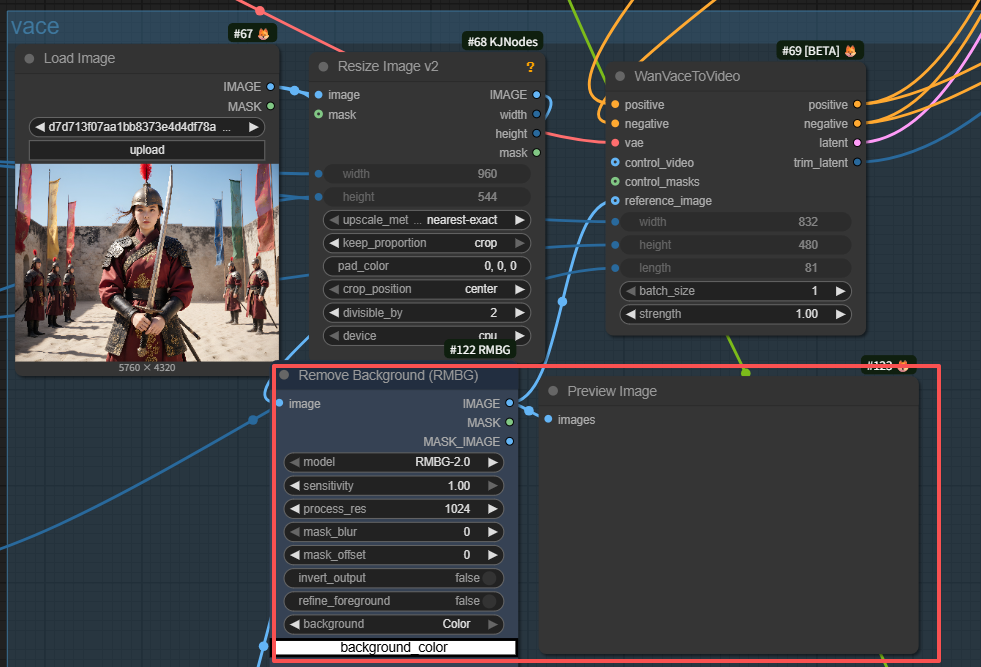981x667 pixels.
Task: Click the upload button in Load Image
Action: (146, 150)
